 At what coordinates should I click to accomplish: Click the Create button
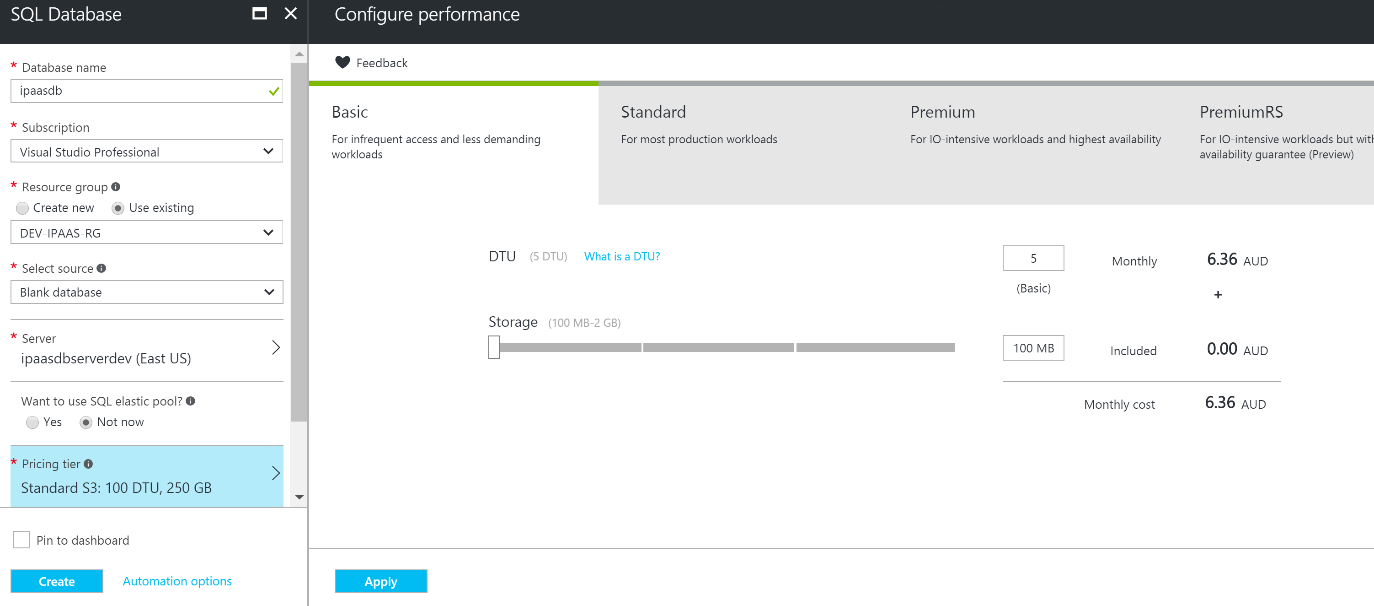57,581
